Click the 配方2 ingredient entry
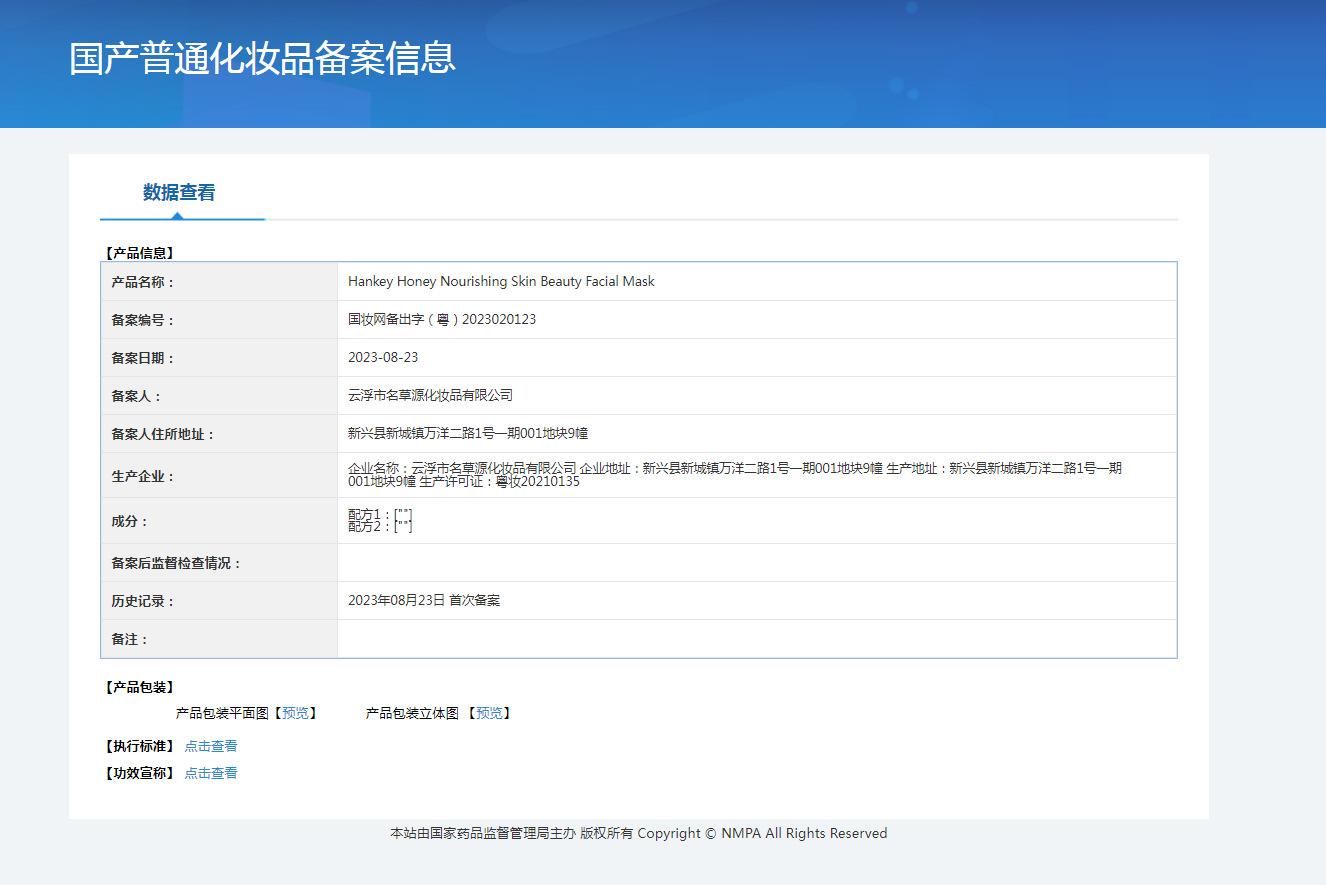 click(380, 526)
